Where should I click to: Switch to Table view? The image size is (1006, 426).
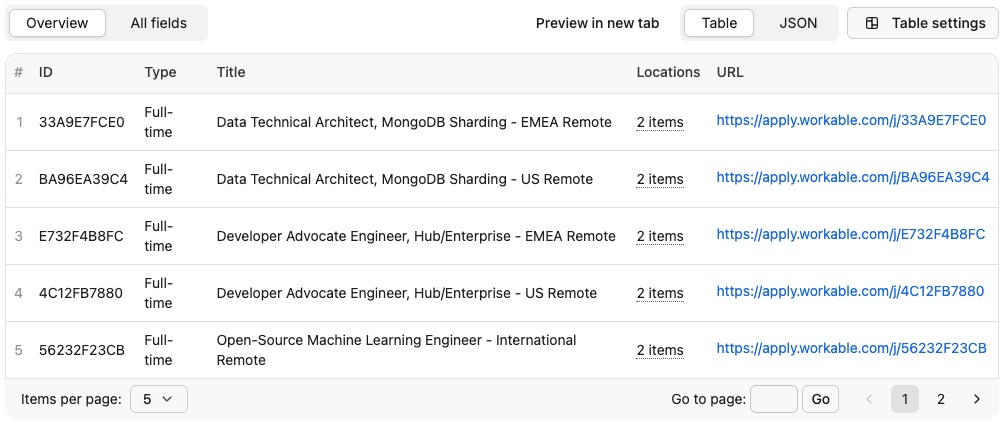[719, 23]
